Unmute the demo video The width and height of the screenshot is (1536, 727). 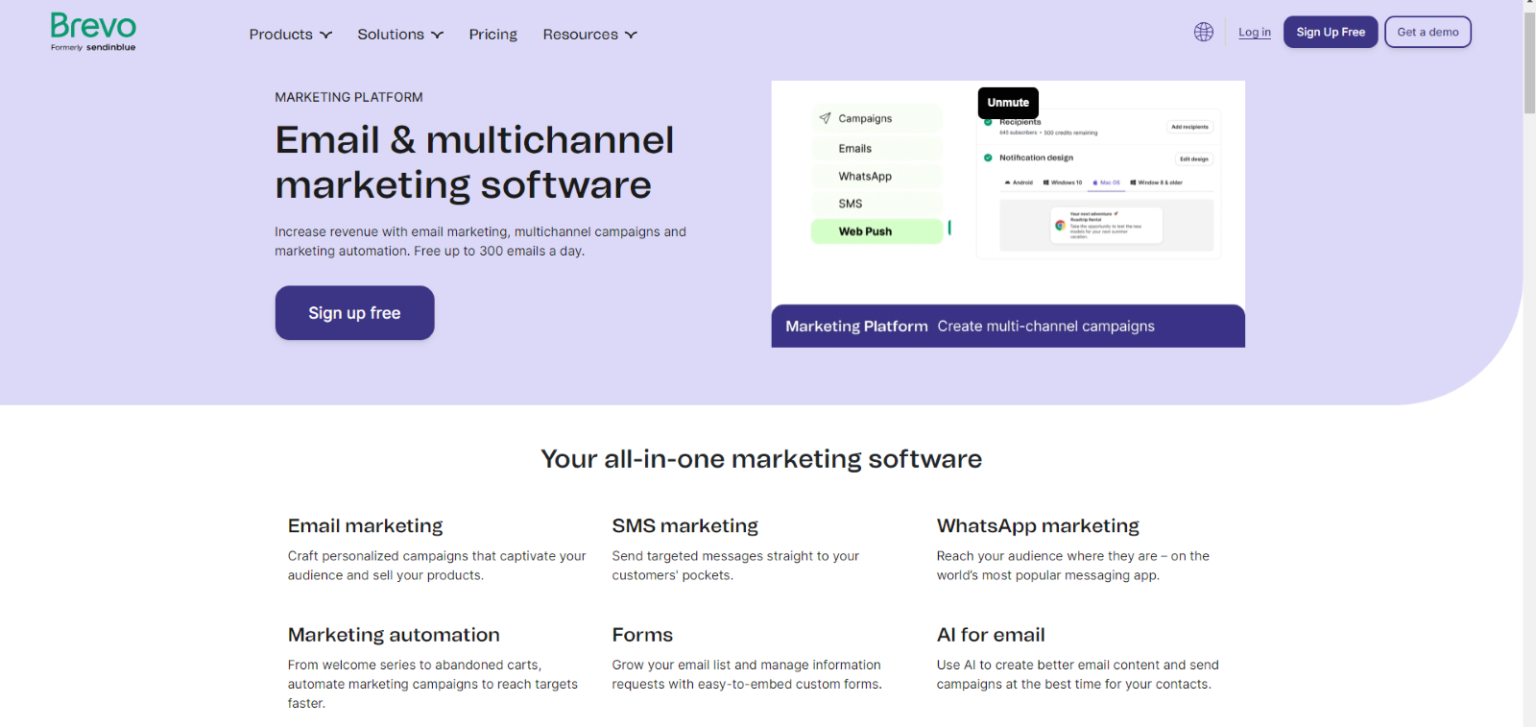[1008, 103]
